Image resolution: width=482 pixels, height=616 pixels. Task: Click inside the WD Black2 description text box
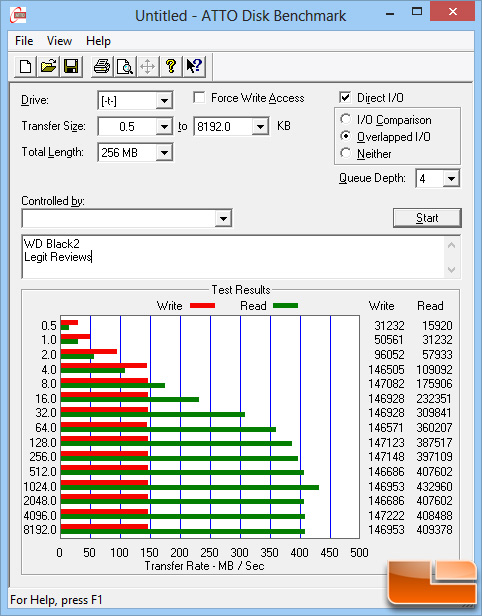click(x=234, y=257)
